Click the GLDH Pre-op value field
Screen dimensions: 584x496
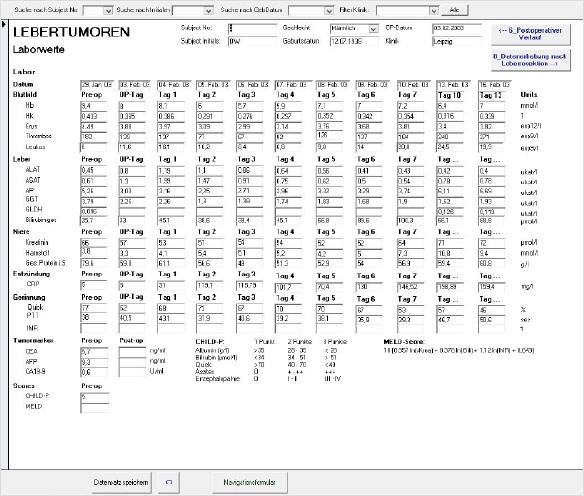click(x=93, y=211)
